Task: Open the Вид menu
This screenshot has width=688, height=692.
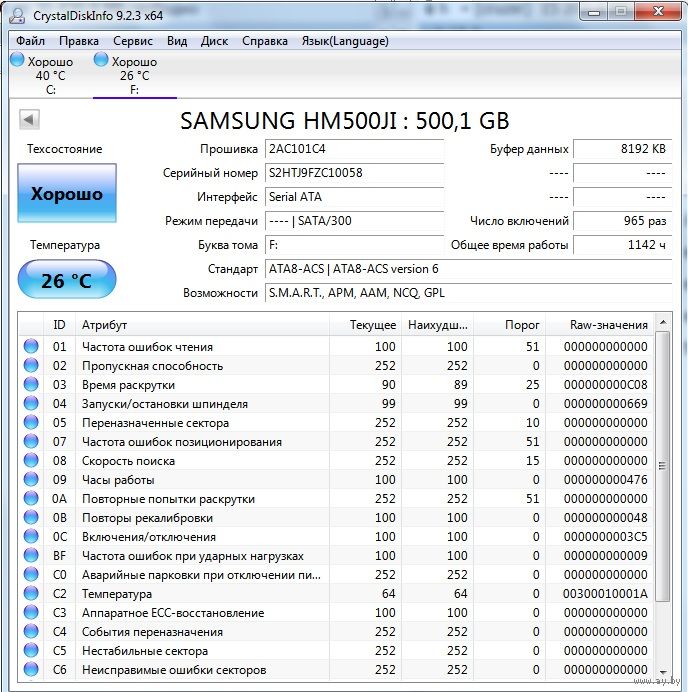Action: 177,41
